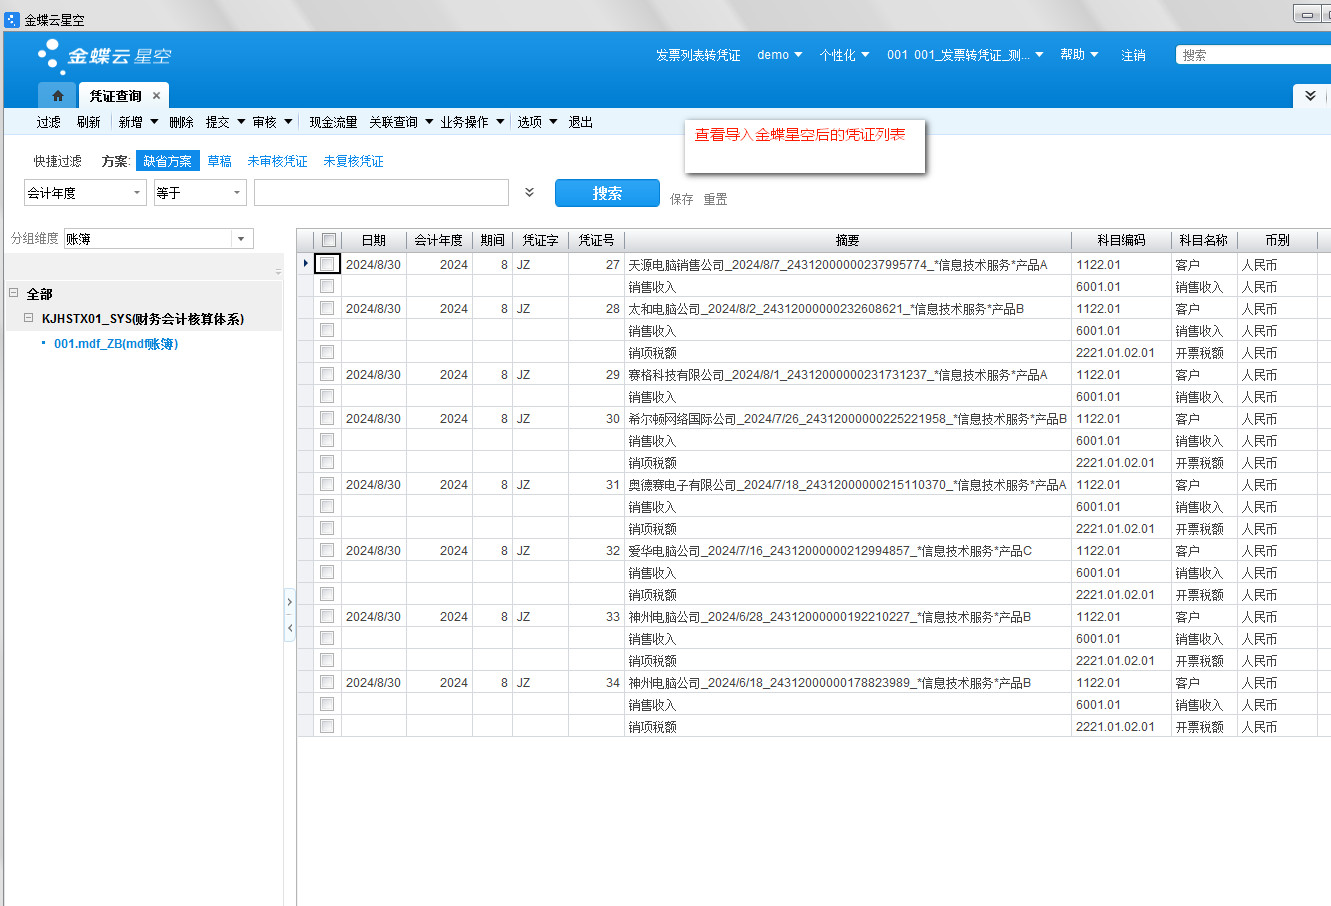Image resolution: width=1331 pixels, height=906 pixels.
Task: Sort by the 凭证号 column header
Action: pos(596,240)
